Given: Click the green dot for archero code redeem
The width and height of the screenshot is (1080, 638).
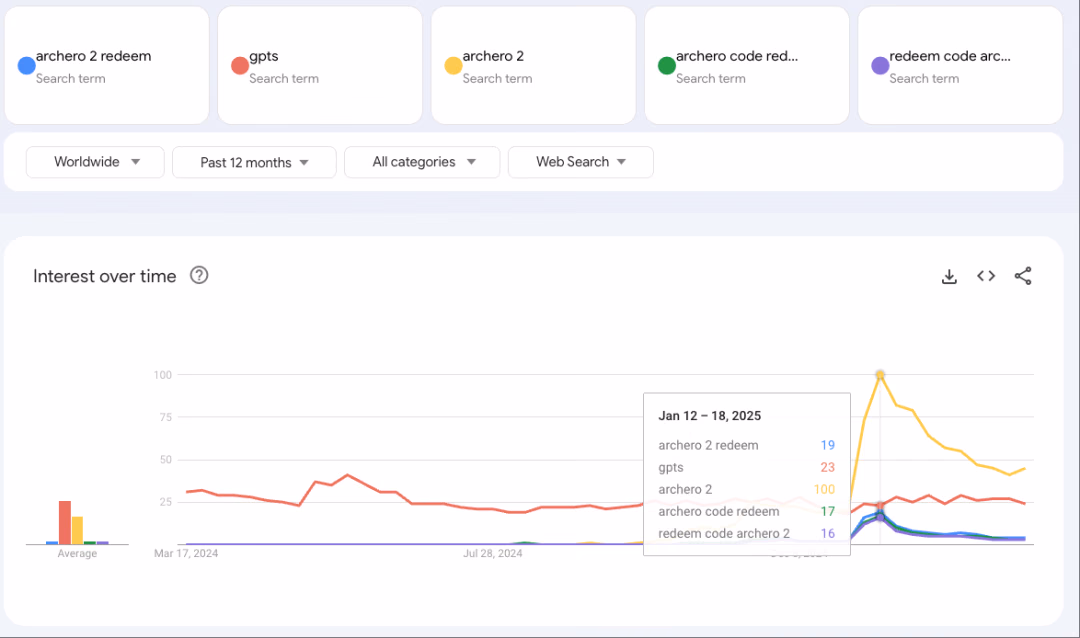Looking at the screenshot, I should 667,65.
